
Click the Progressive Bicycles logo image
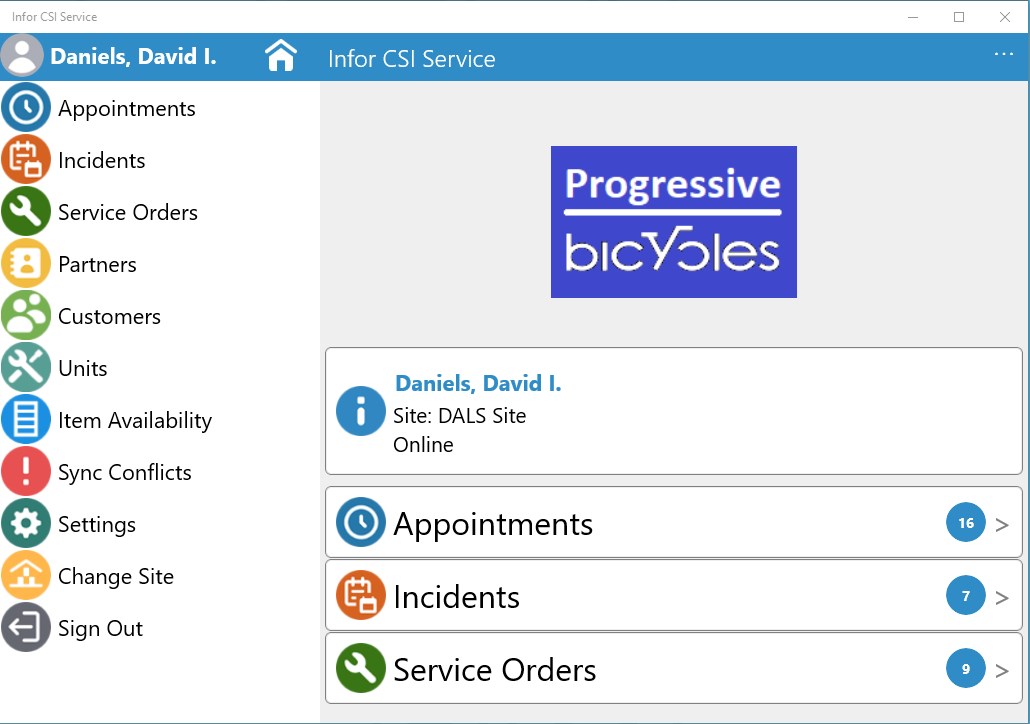[x=673, y=222]
